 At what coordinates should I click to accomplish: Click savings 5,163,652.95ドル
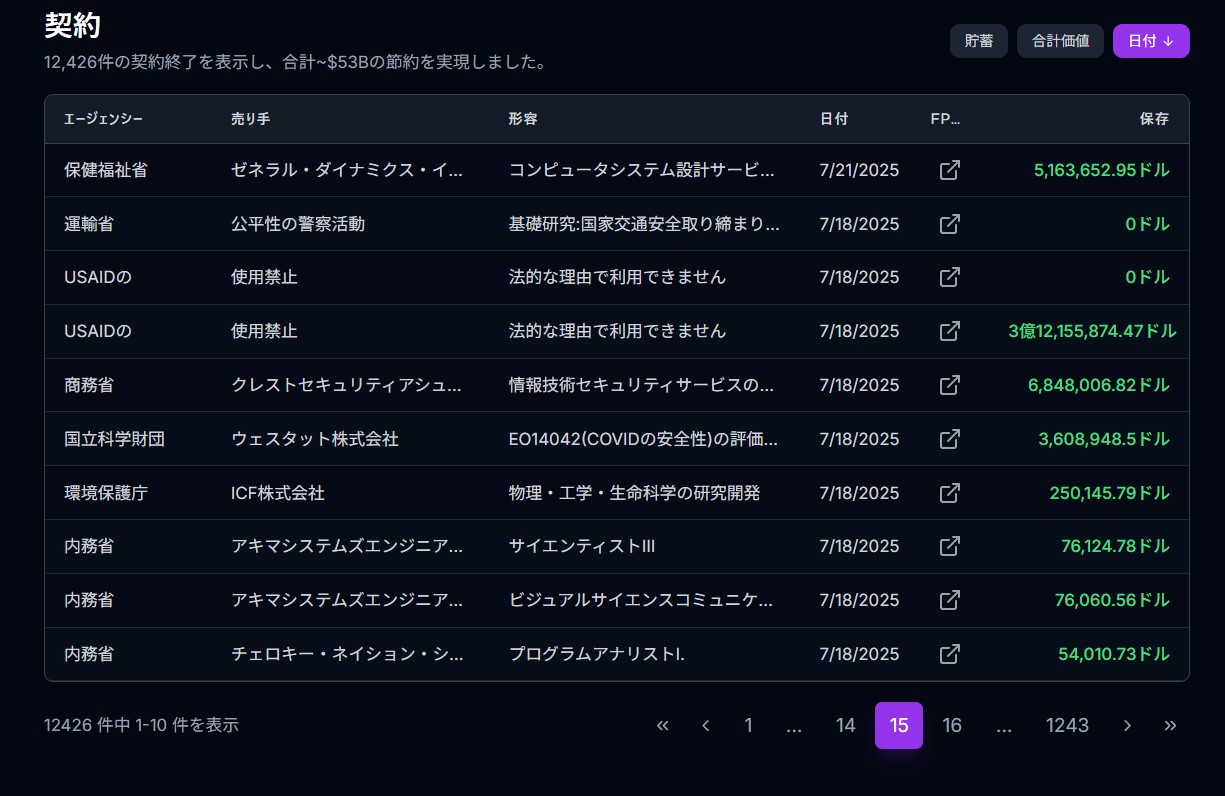pos(1102,170)
